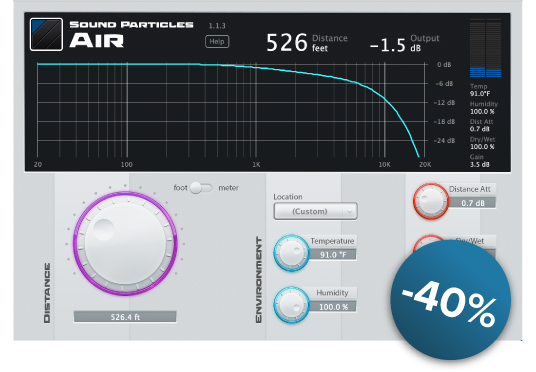The image size is (536, 372).
Task: Click the 91.0 °F temperature value field
Action: 333,255
